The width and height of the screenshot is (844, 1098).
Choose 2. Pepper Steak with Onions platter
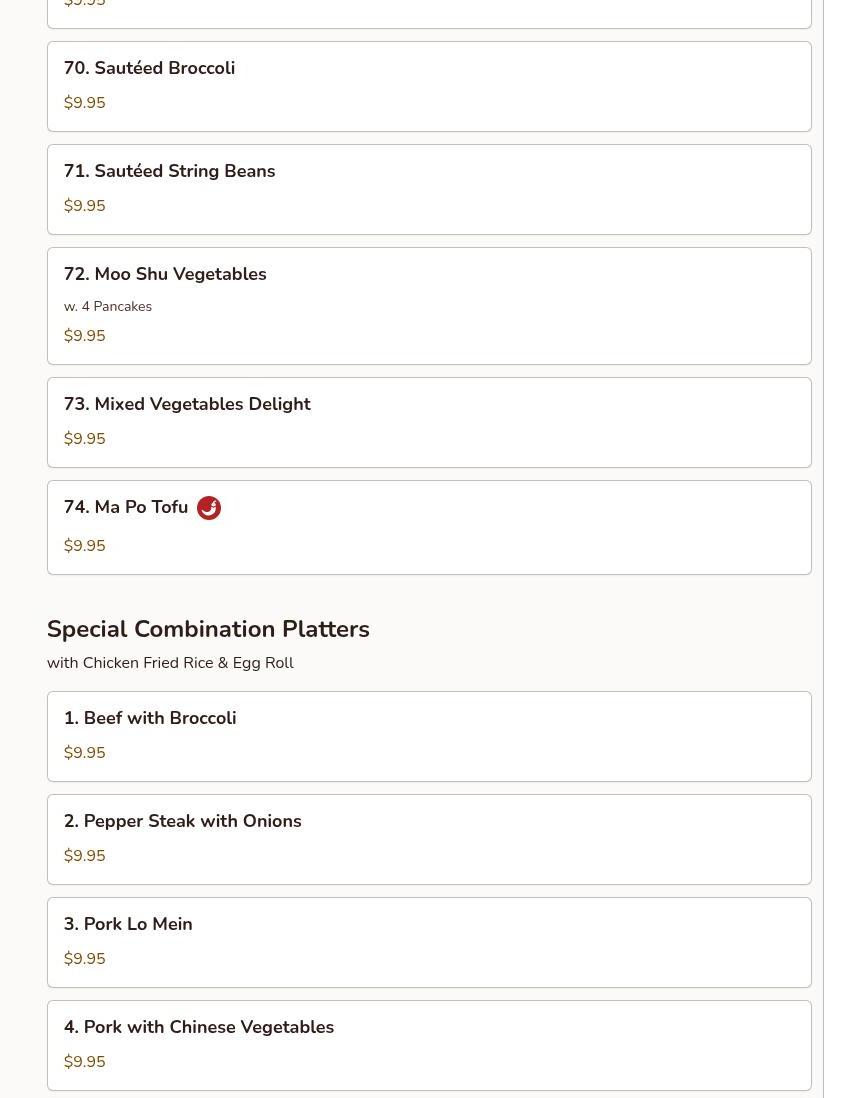[x=182, y=821]
